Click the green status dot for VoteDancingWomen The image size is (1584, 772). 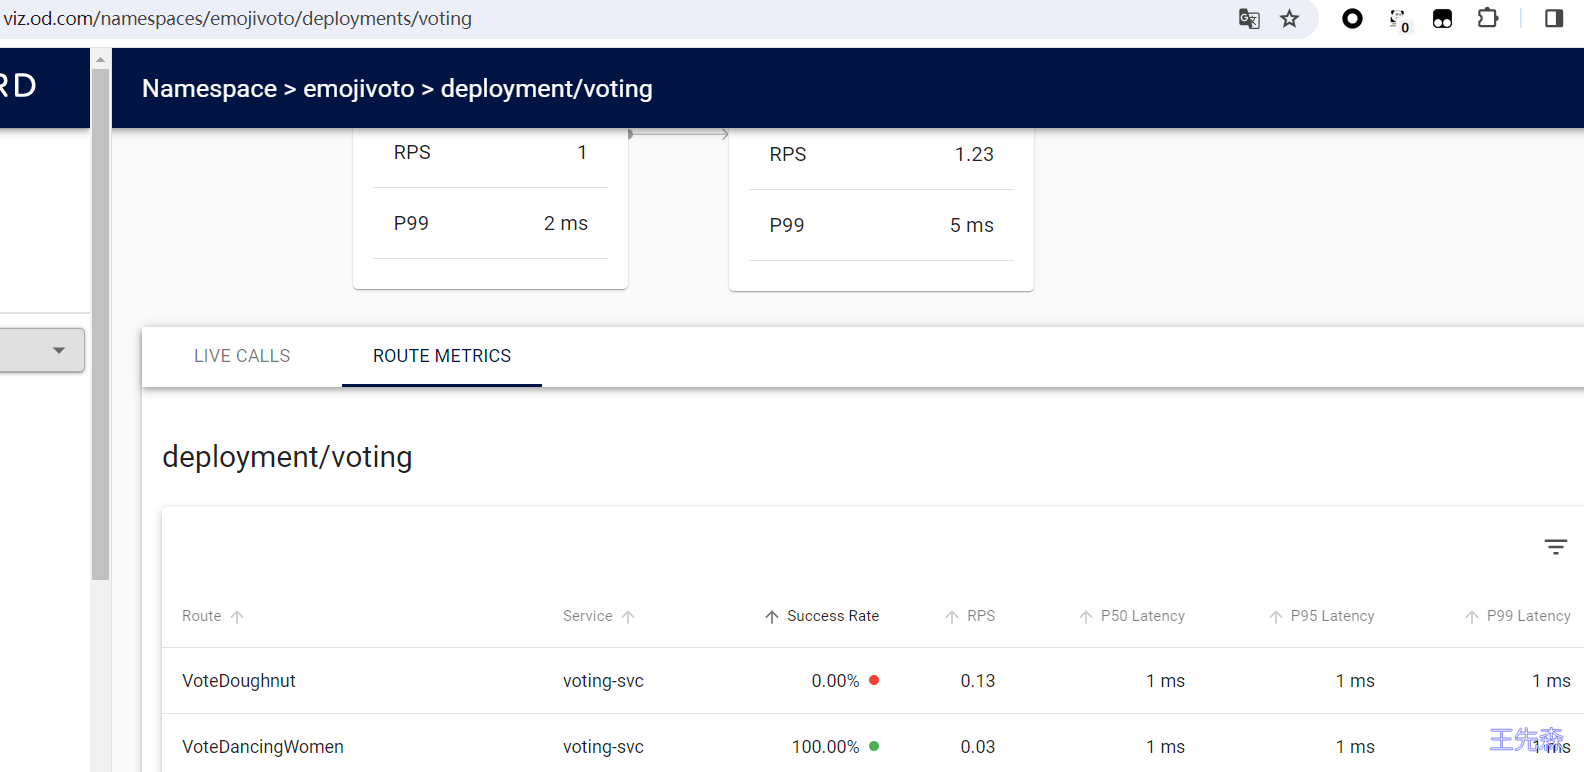(874, 746)
